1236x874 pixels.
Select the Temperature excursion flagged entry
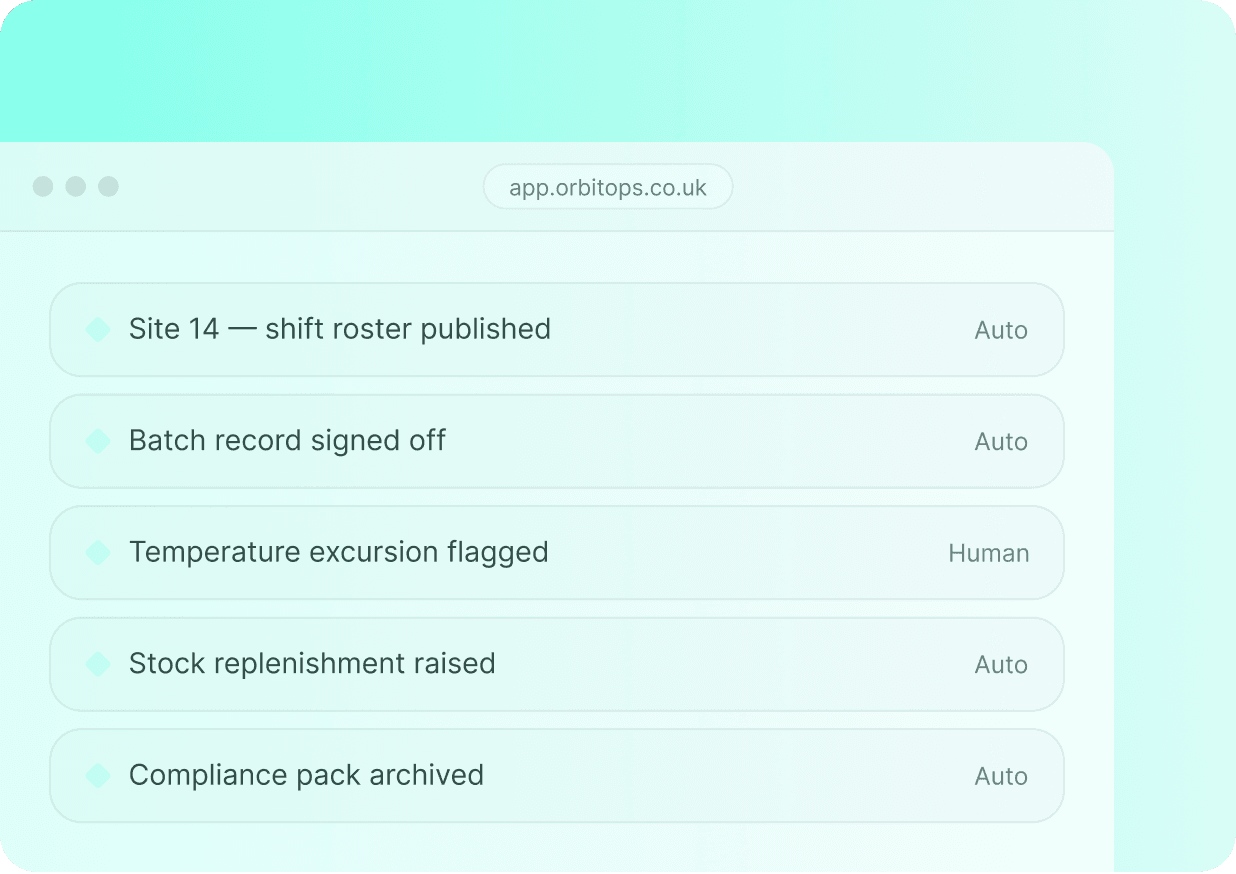pos(557,553)
